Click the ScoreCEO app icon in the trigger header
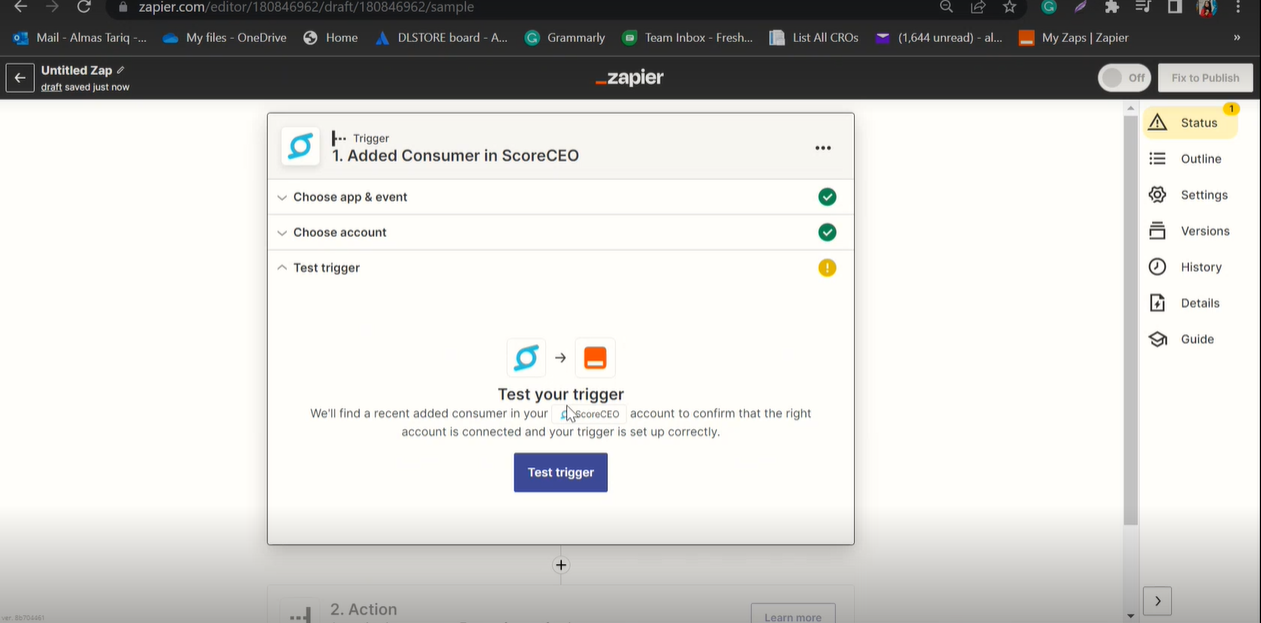 coord(300,147)
